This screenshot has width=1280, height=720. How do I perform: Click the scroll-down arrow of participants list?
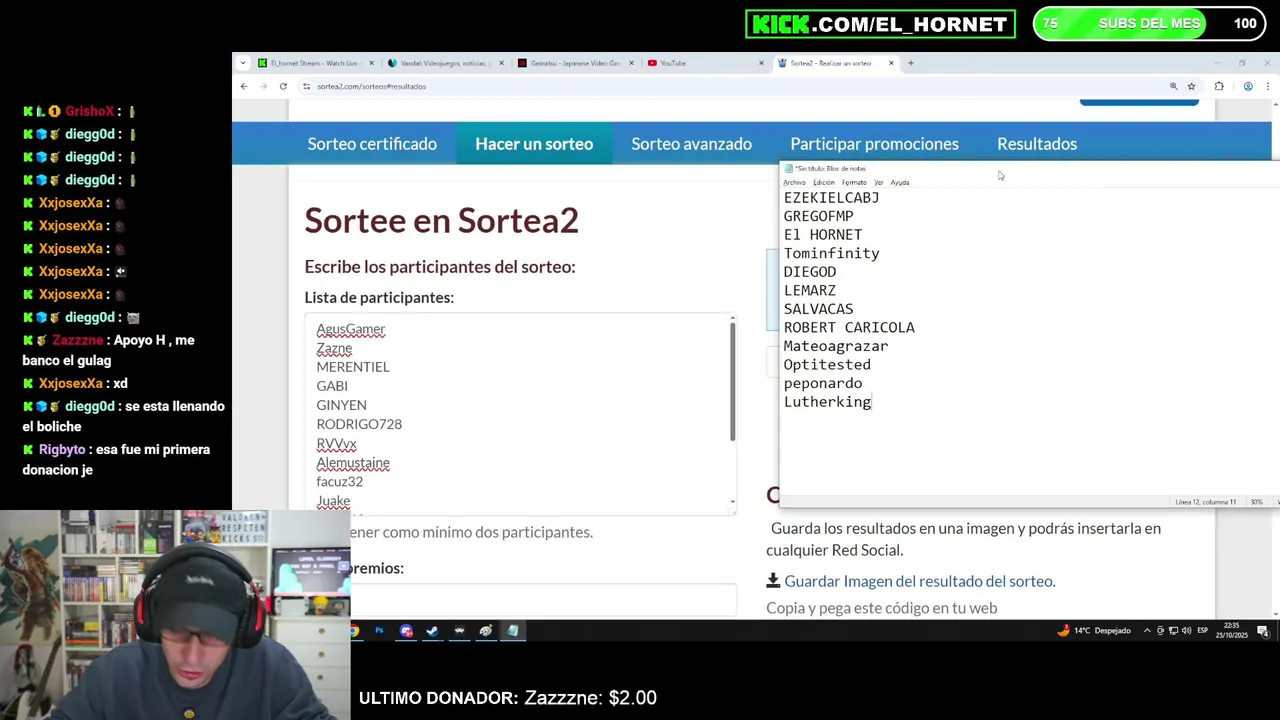(732, 502)
